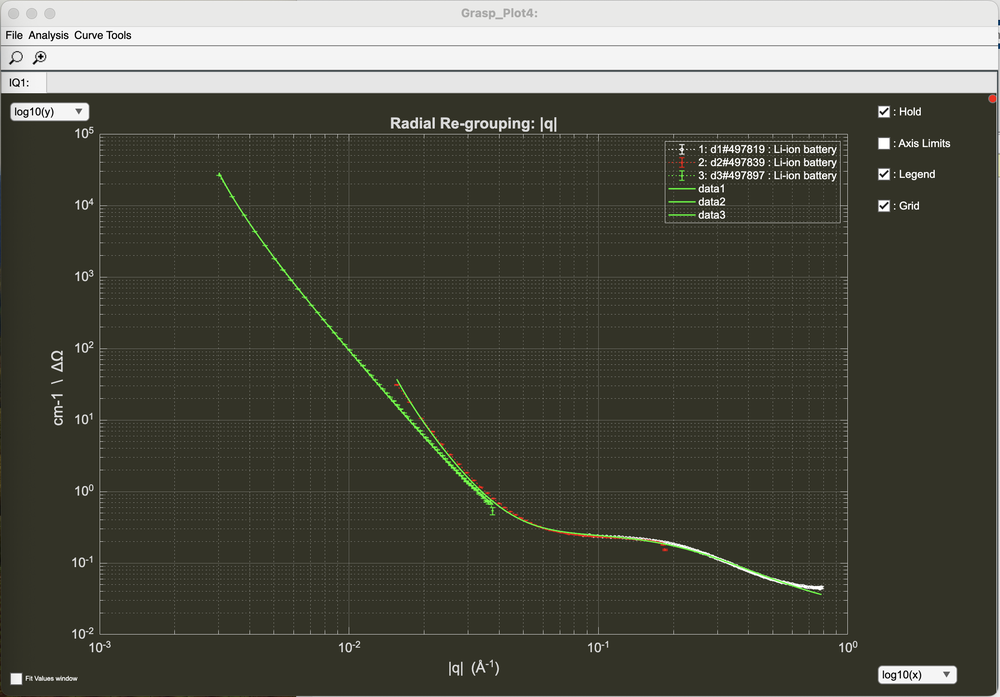This screenshot has height=697, width=1000.
Task: Open the Analysis menu
Action: click(49, 35)
